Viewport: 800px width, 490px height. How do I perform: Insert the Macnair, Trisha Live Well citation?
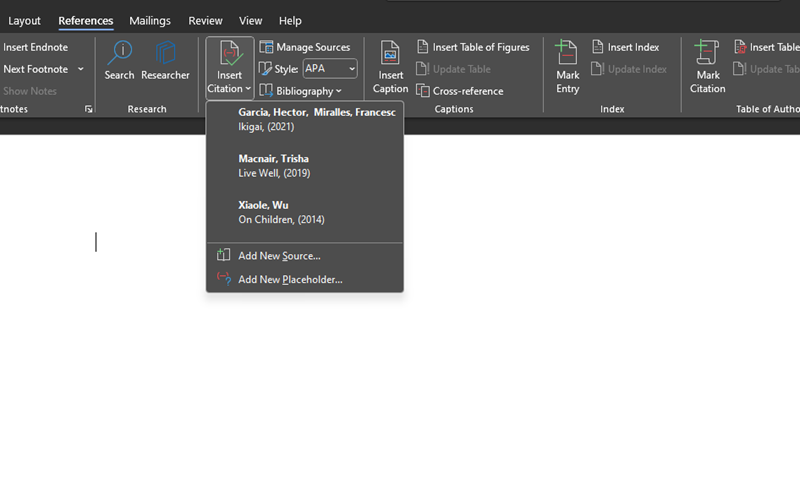(x=274, y=166)
